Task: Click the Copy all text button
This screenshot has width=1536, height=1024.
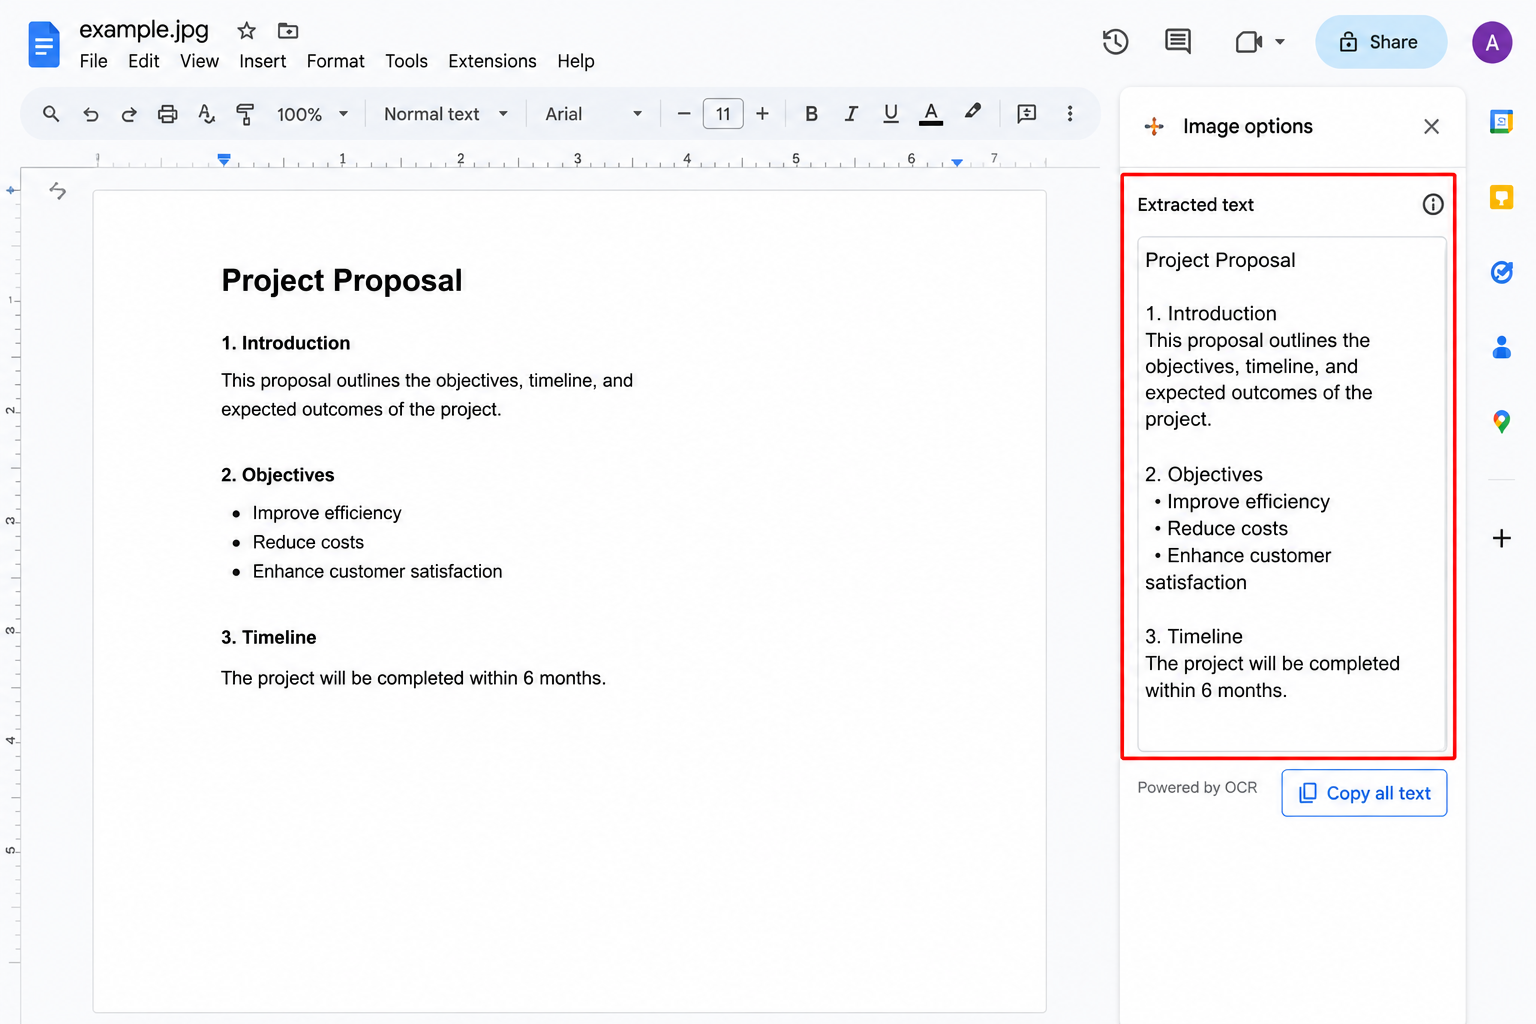Action: click(1364, 793)
